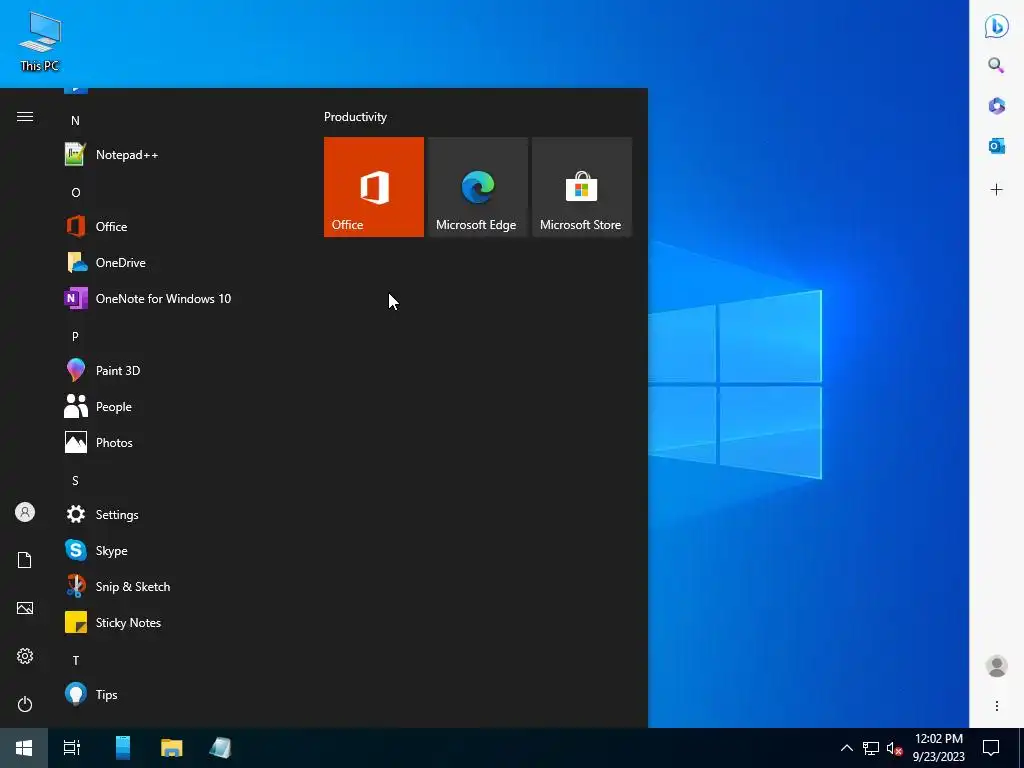Viewport: 1024px width, 768px height.
Task: Open Task View on the taskbar
Action: [72, 748]
